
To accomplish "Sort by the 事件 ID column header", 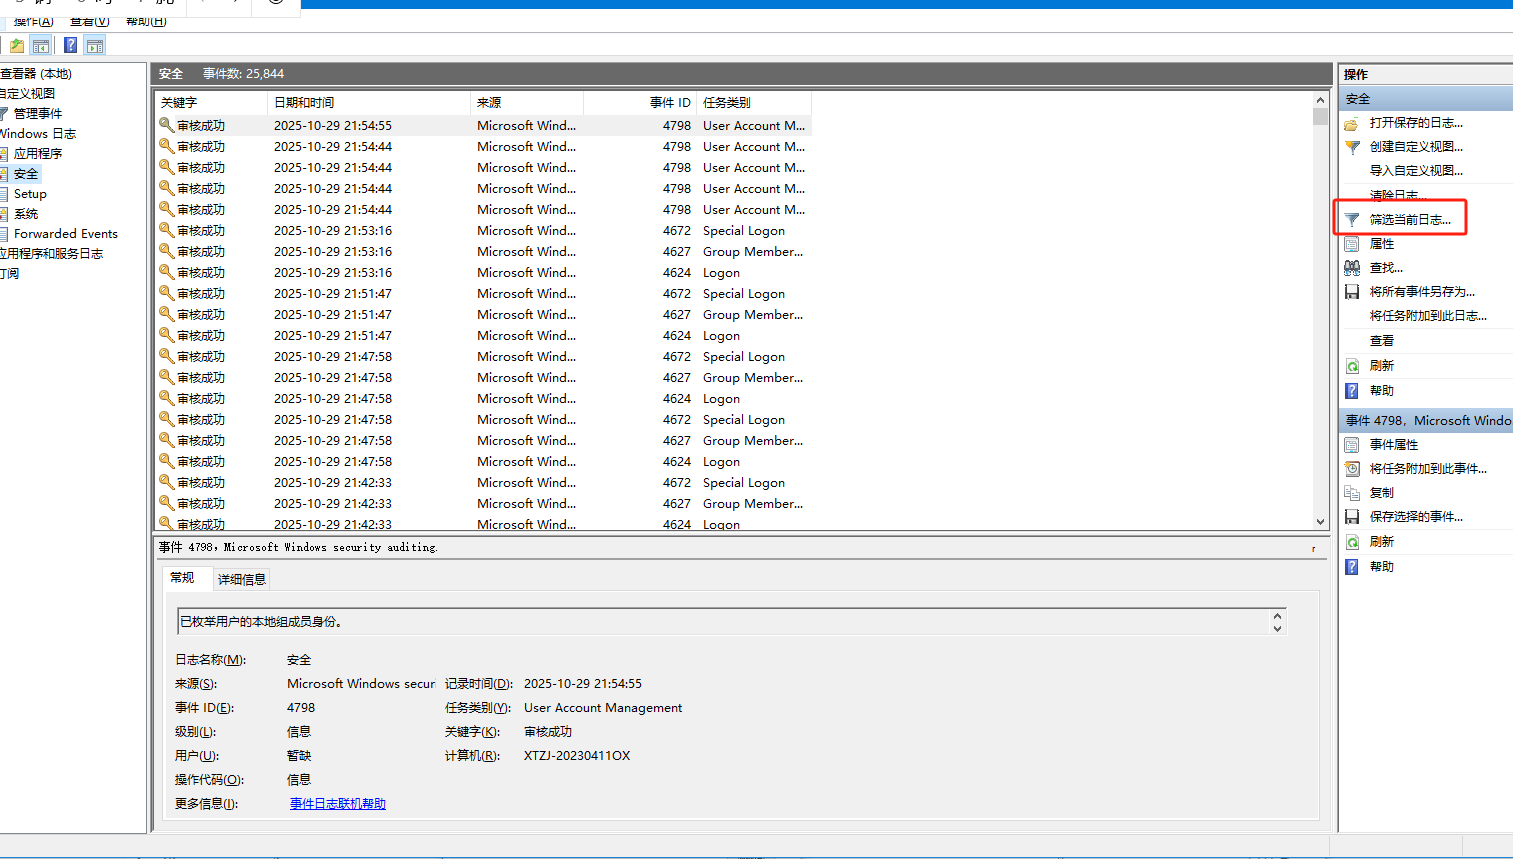I will [x=669, y=103].
